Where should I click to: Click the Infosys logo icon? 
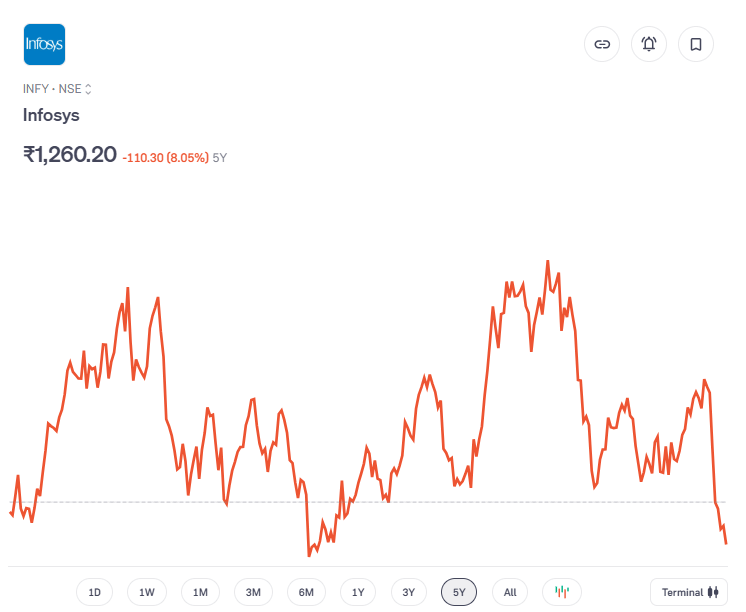(44, 44)
